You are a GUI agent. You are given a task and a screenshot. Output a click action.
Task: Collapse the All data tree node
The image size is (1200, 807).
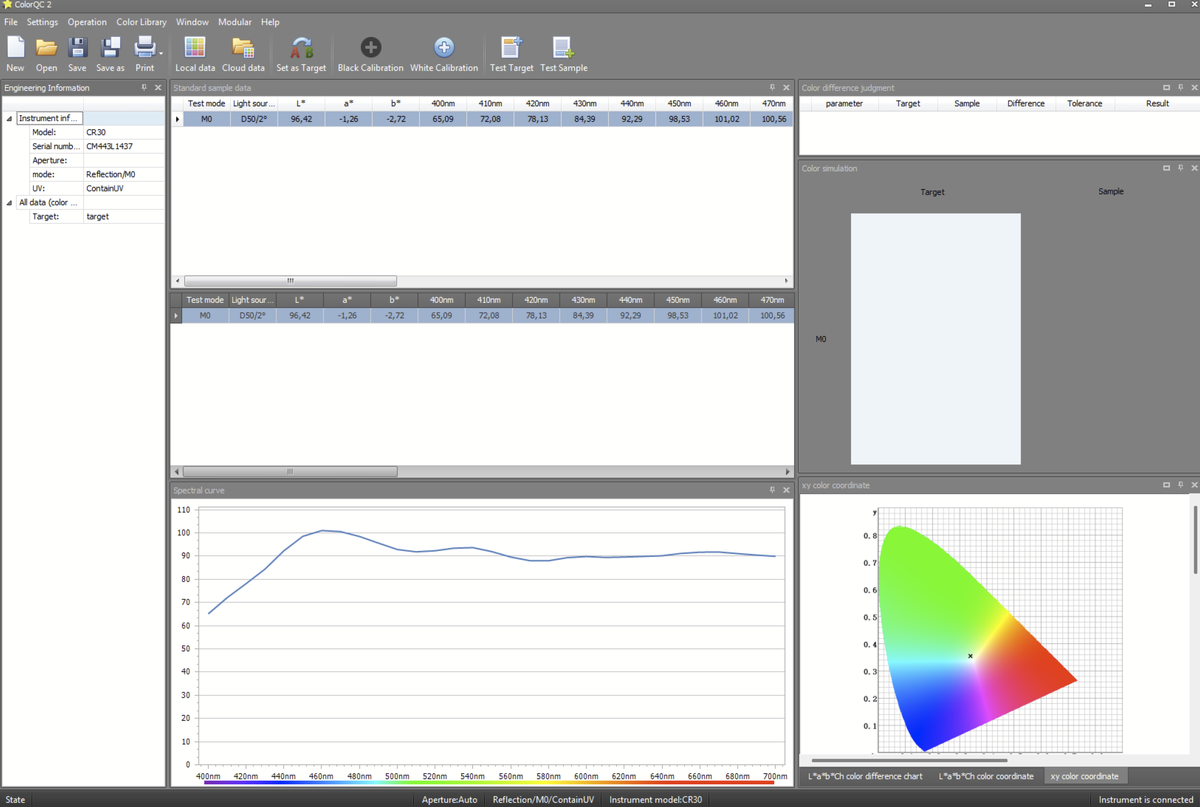(10, 203)
